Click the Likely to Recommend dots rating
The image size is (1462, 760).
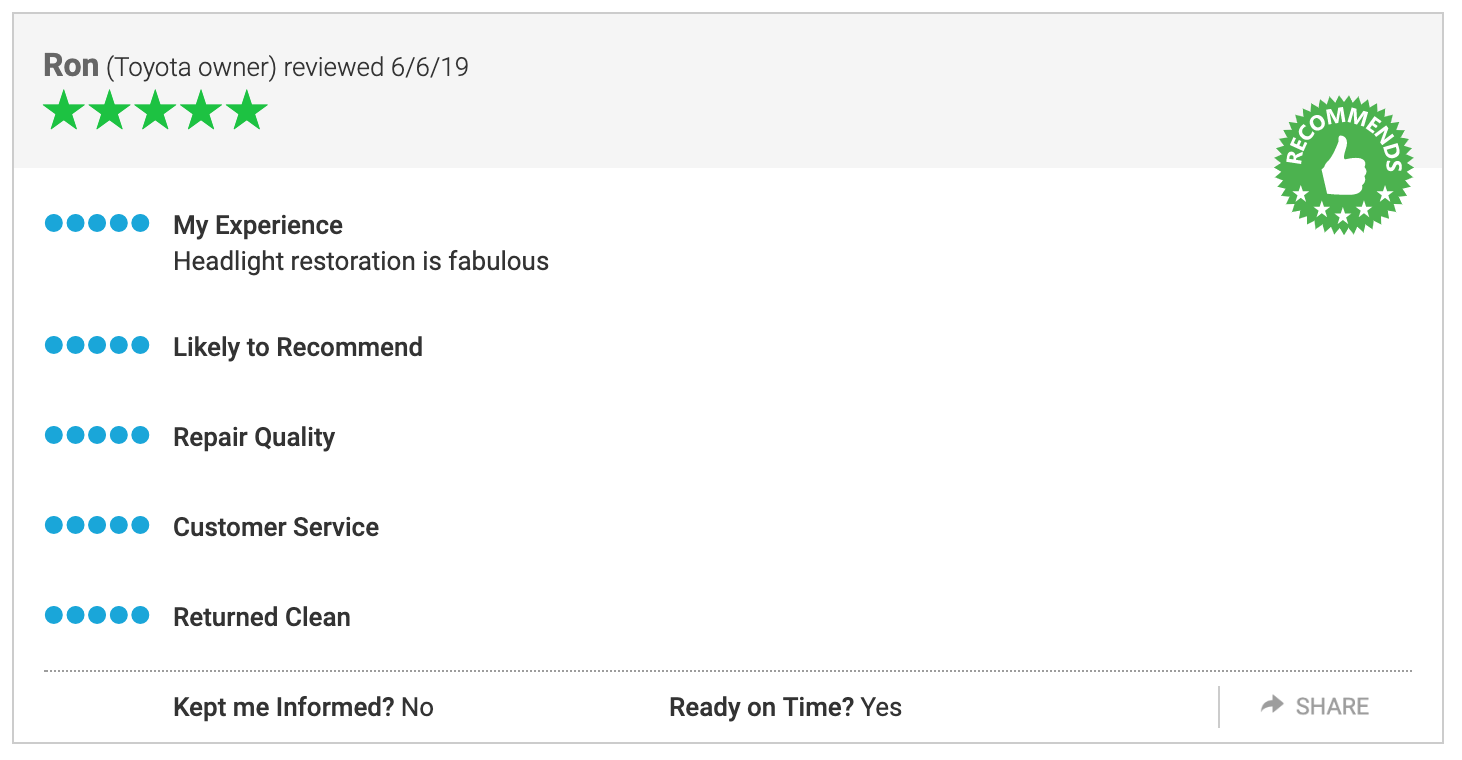tap(97, 345)
